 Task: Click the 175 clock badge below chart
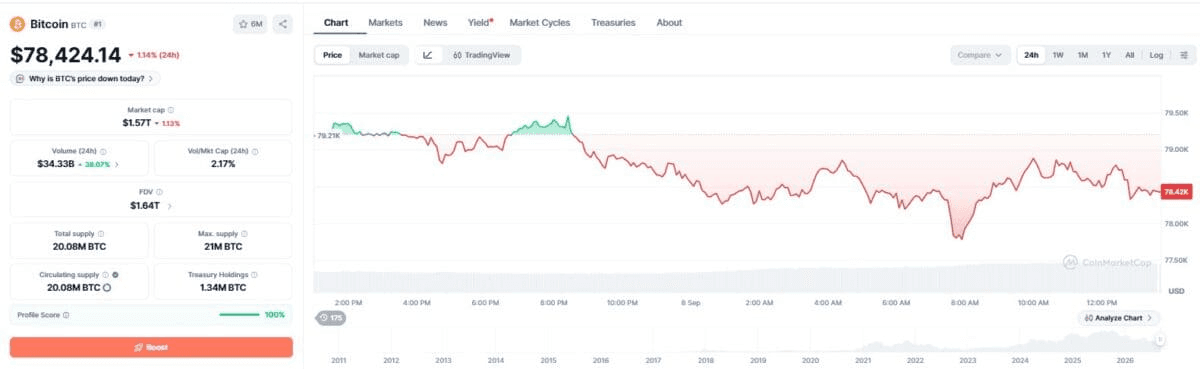click(x=331, y=318)
